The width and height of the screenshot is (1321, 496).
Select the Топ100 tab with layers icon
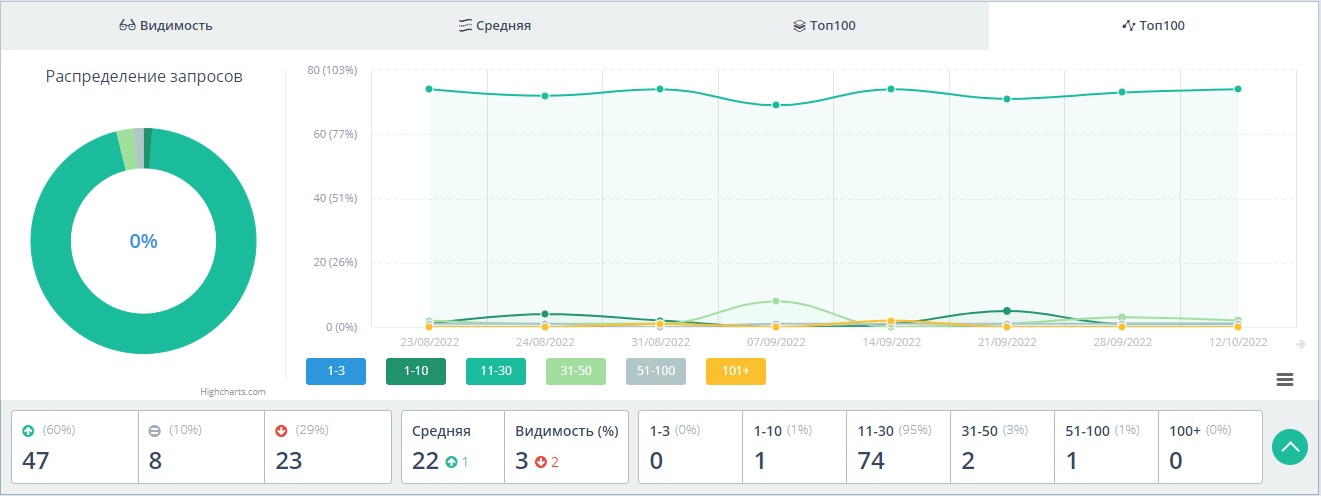click(x=824, y=25)
